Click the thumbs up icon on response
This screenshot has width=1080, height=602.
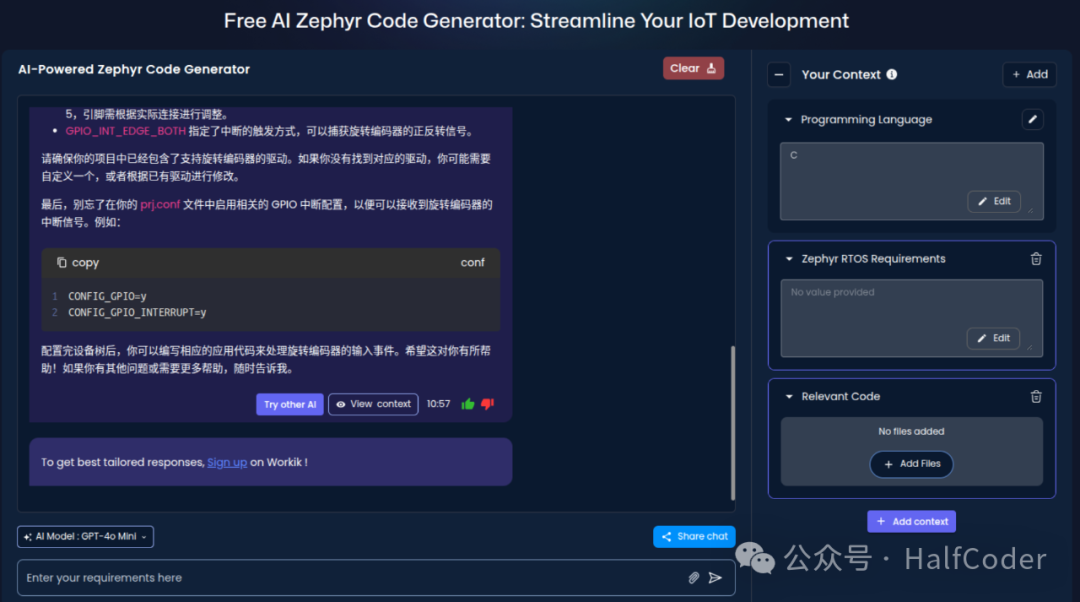pyautogui.click(x=468, y=404)
